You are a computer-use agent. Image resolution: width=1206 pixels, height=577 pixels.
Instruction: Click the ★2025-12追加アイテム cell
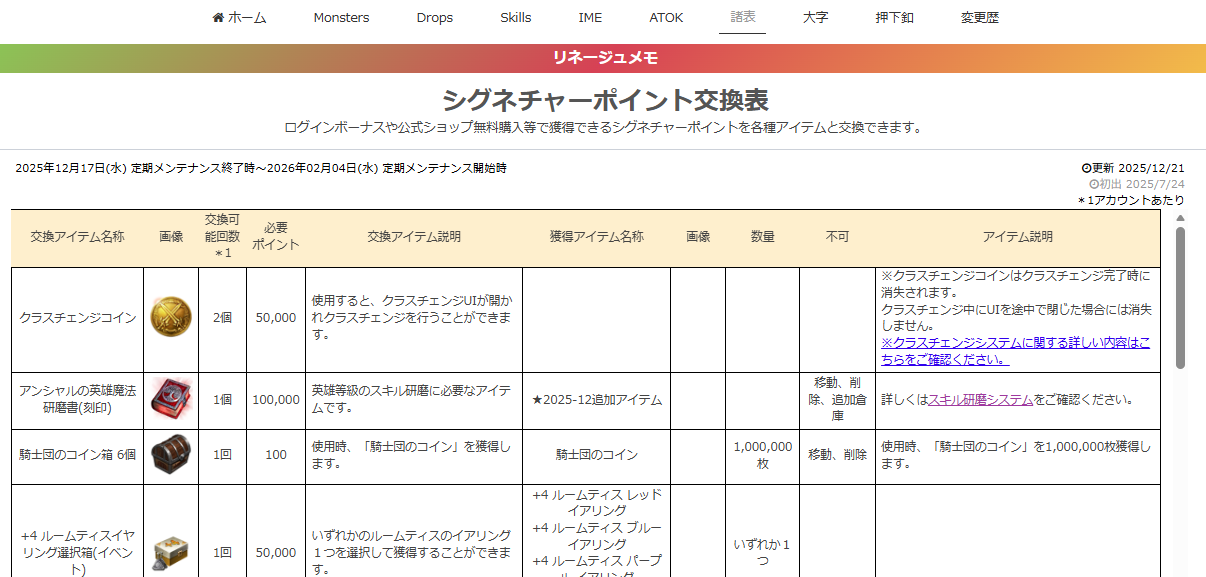coord(596,400)
